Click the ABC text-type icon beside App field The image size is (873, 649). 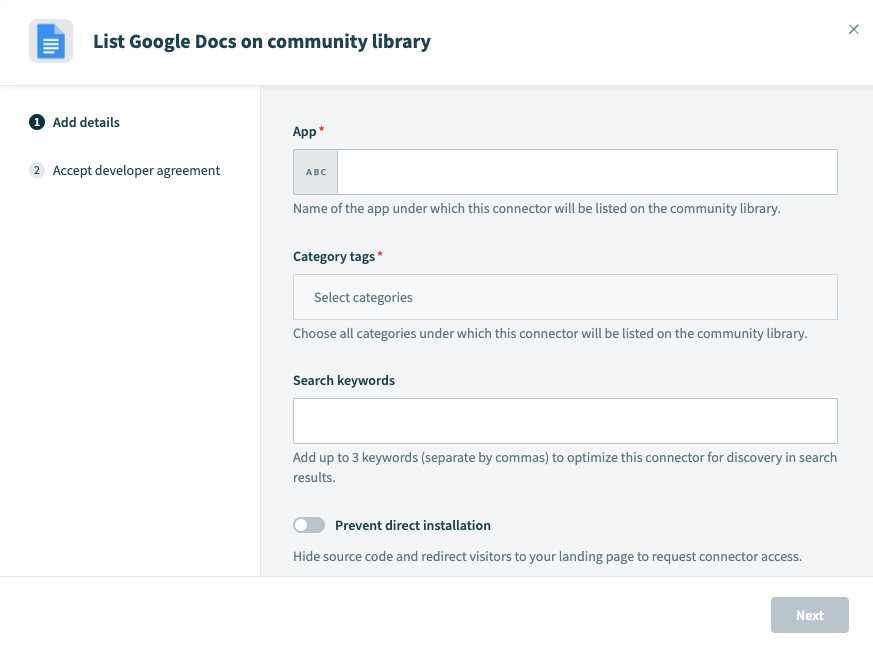pyautogui.click(x=315, y=171)
